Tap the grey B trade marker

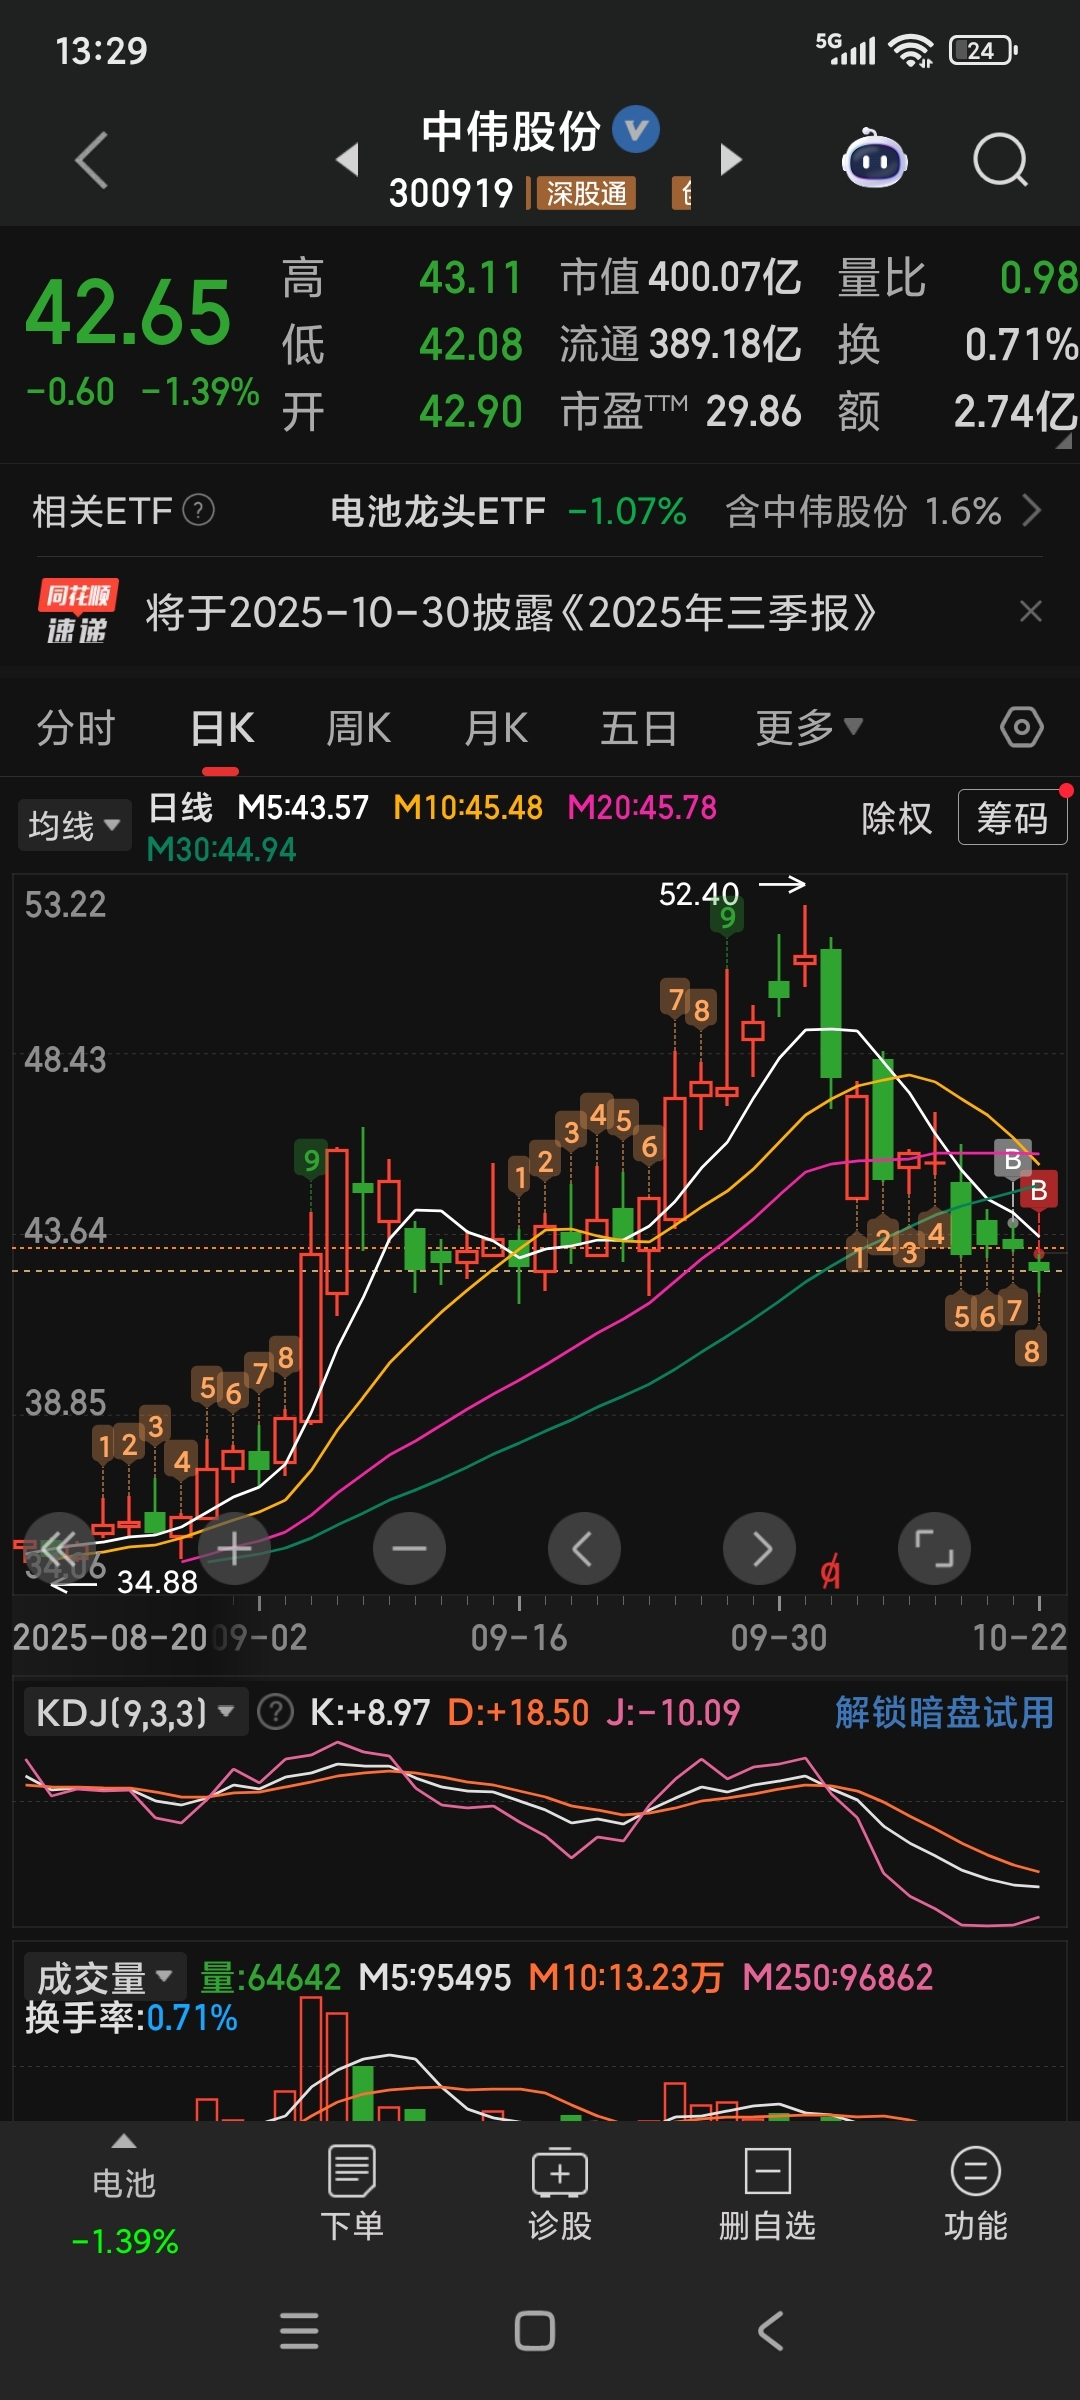(x=1012, y=1160)
